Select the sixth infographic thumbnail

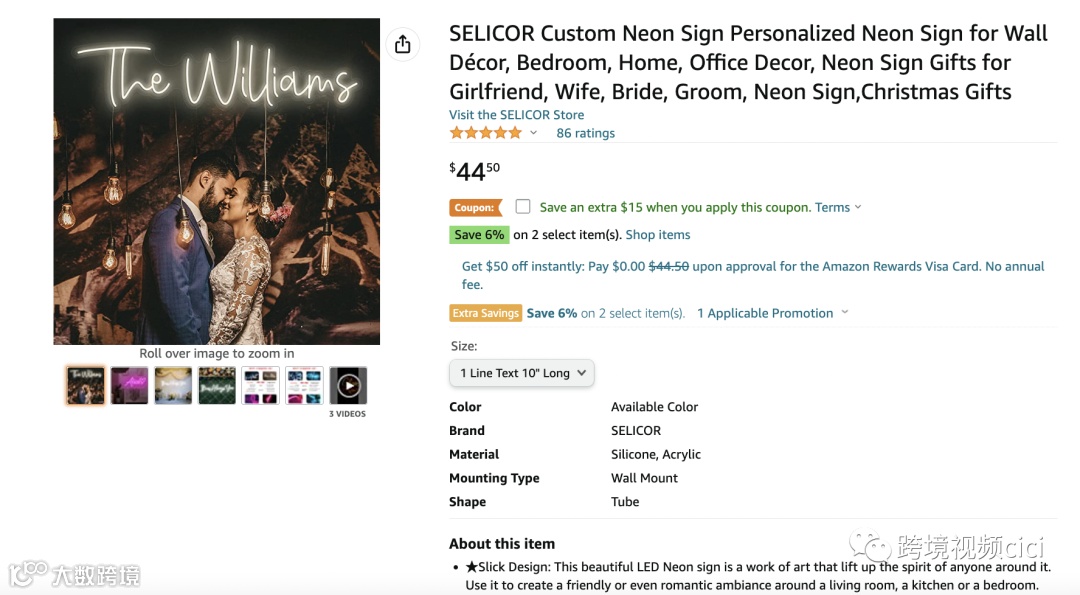[304, 385]
